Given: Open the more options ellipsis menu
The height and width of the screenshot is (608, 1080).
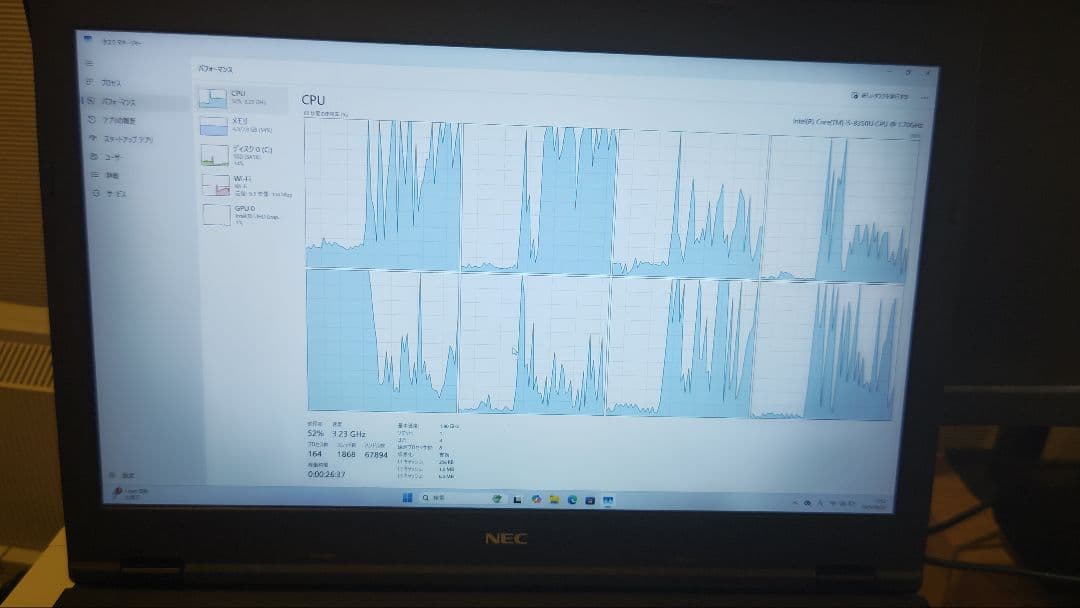Looking at the screenshot, I should pos(925,99).
